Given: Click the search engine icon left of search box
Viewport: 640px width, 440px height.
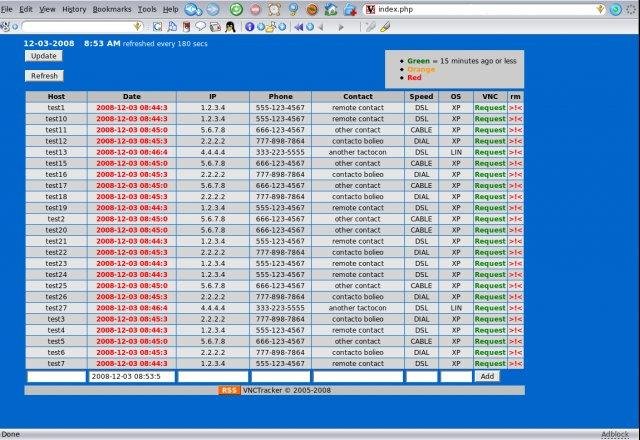Looking at the screenshot, I should point(5,27).
